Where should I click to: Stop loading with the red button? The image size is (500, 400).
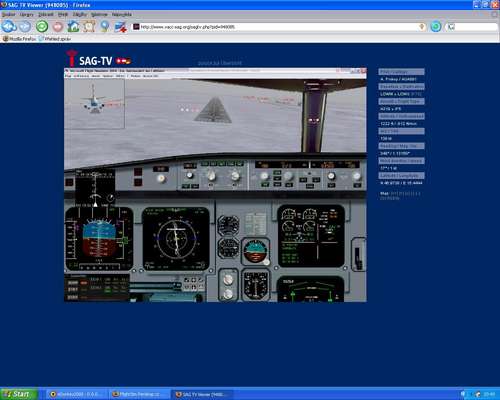(58, 27)
